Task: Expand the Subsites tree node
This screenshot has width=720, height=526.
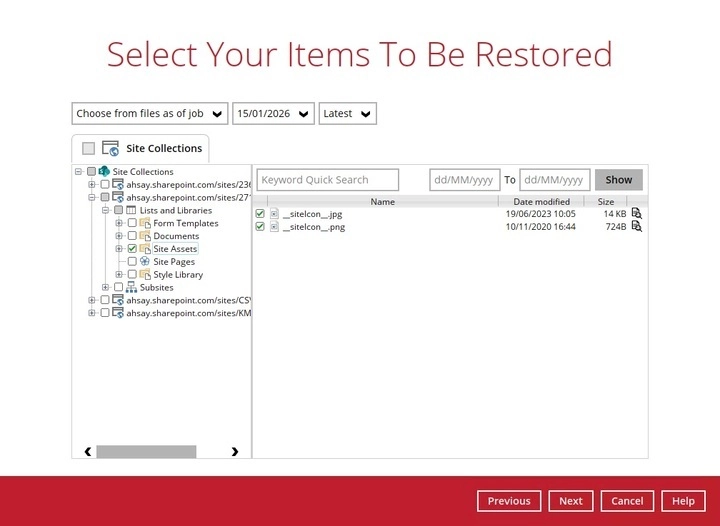Action: [106, 287]
